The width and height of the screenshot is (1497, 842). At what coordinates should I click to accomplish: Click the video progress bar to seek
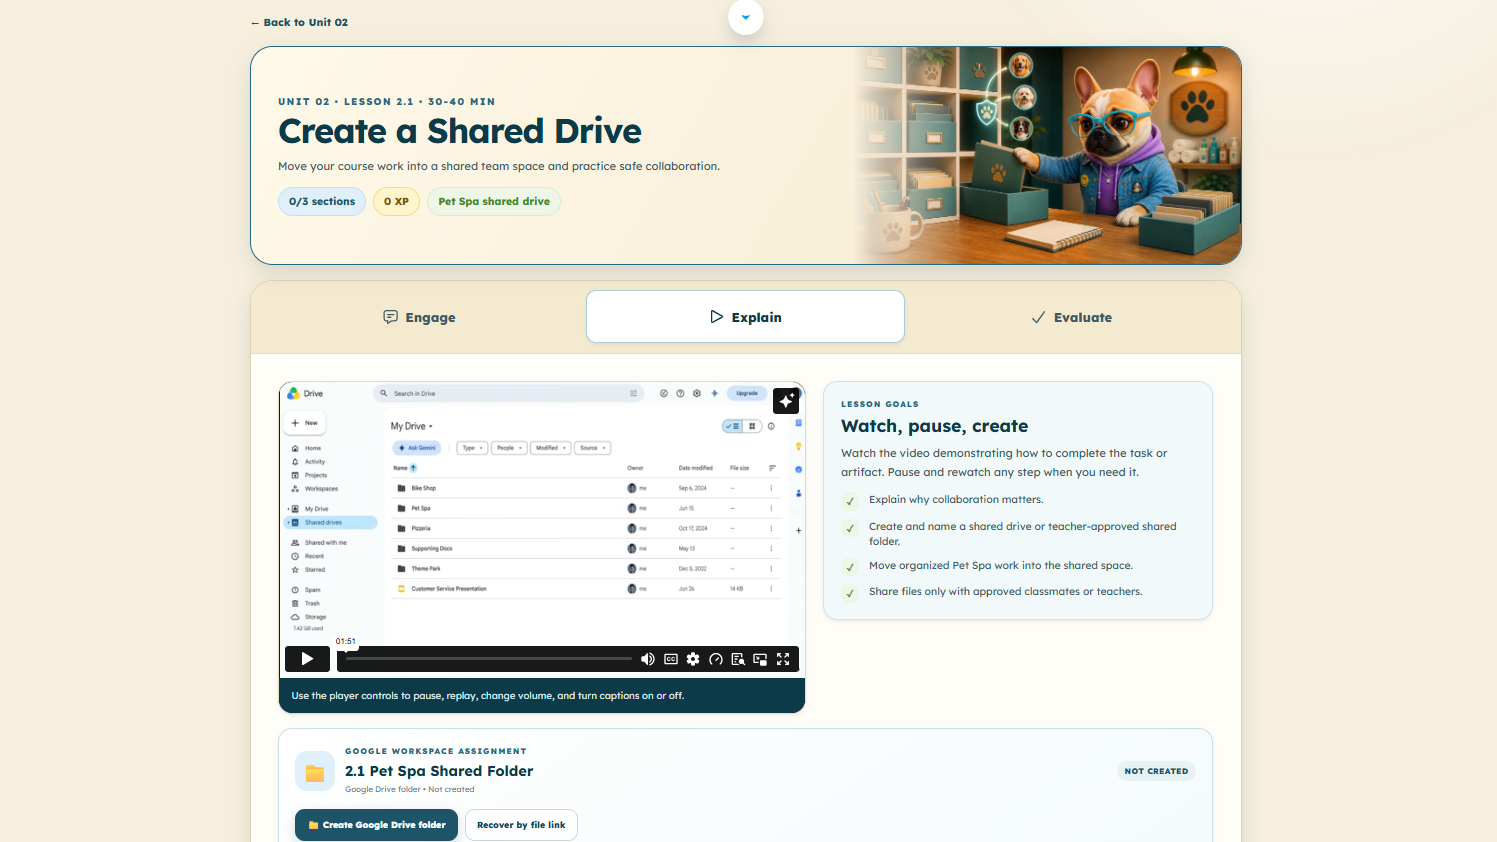489,659
